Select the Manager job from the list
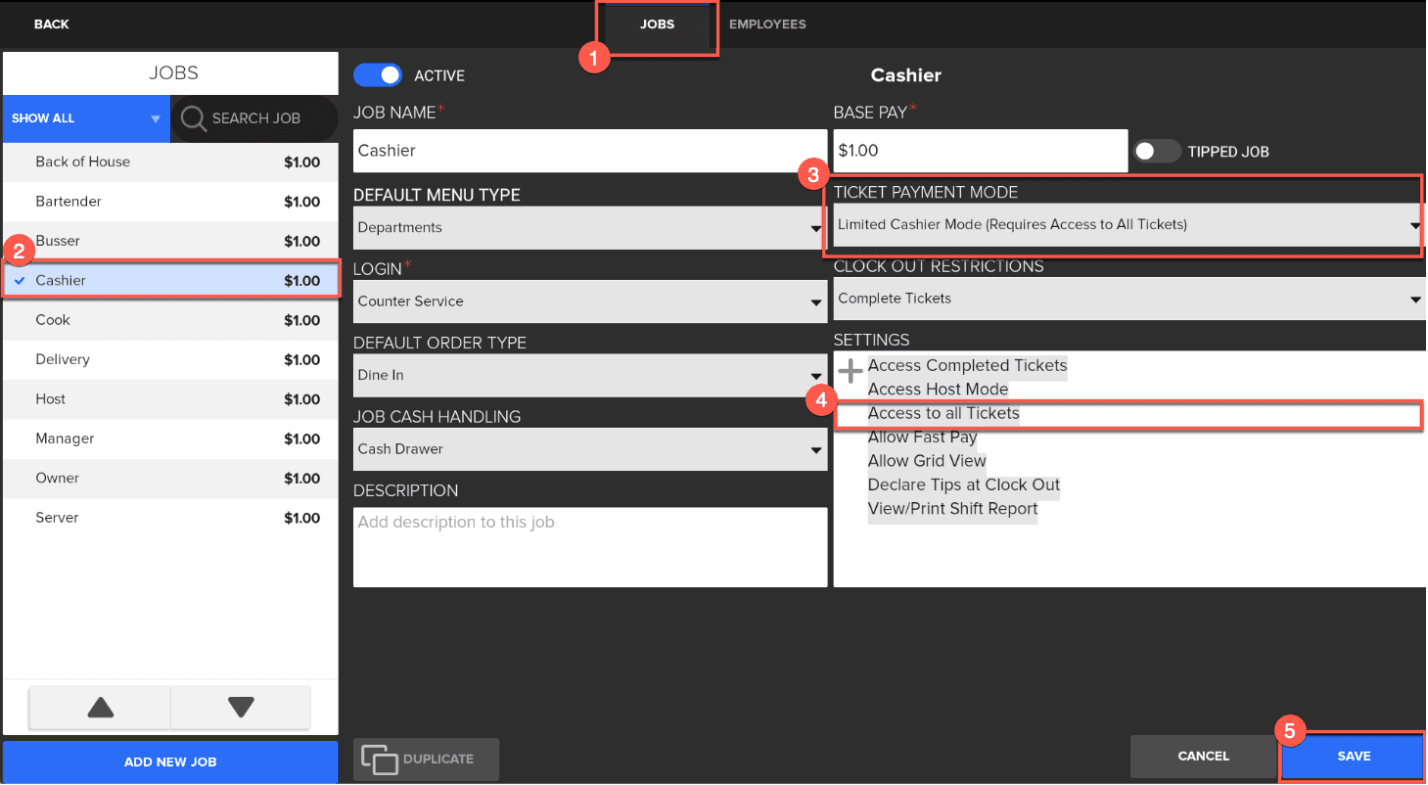1428x785 pixels. coord(170,438)
